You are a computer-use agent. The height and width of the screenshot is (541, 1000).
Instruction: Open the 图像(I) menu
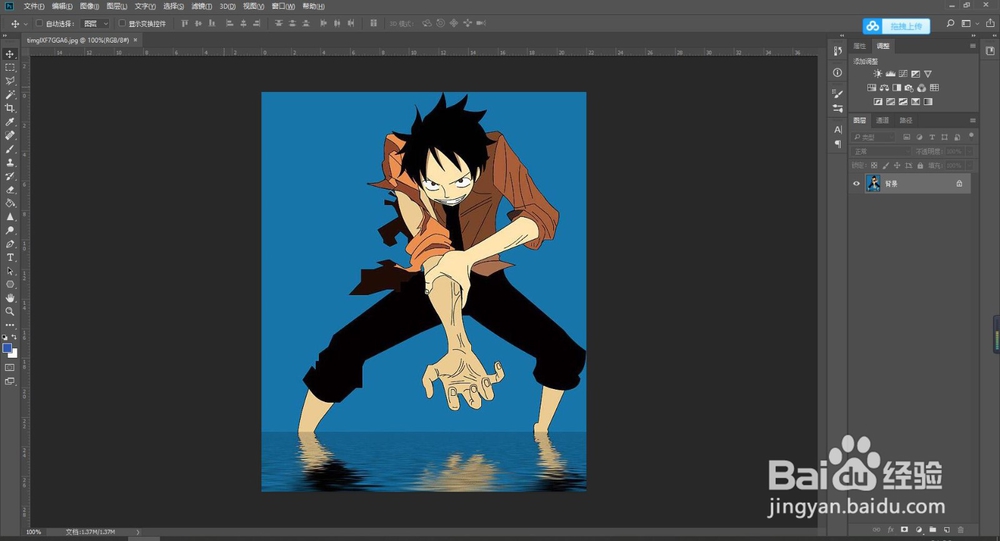pyautogui.click(x=89, y=6)
